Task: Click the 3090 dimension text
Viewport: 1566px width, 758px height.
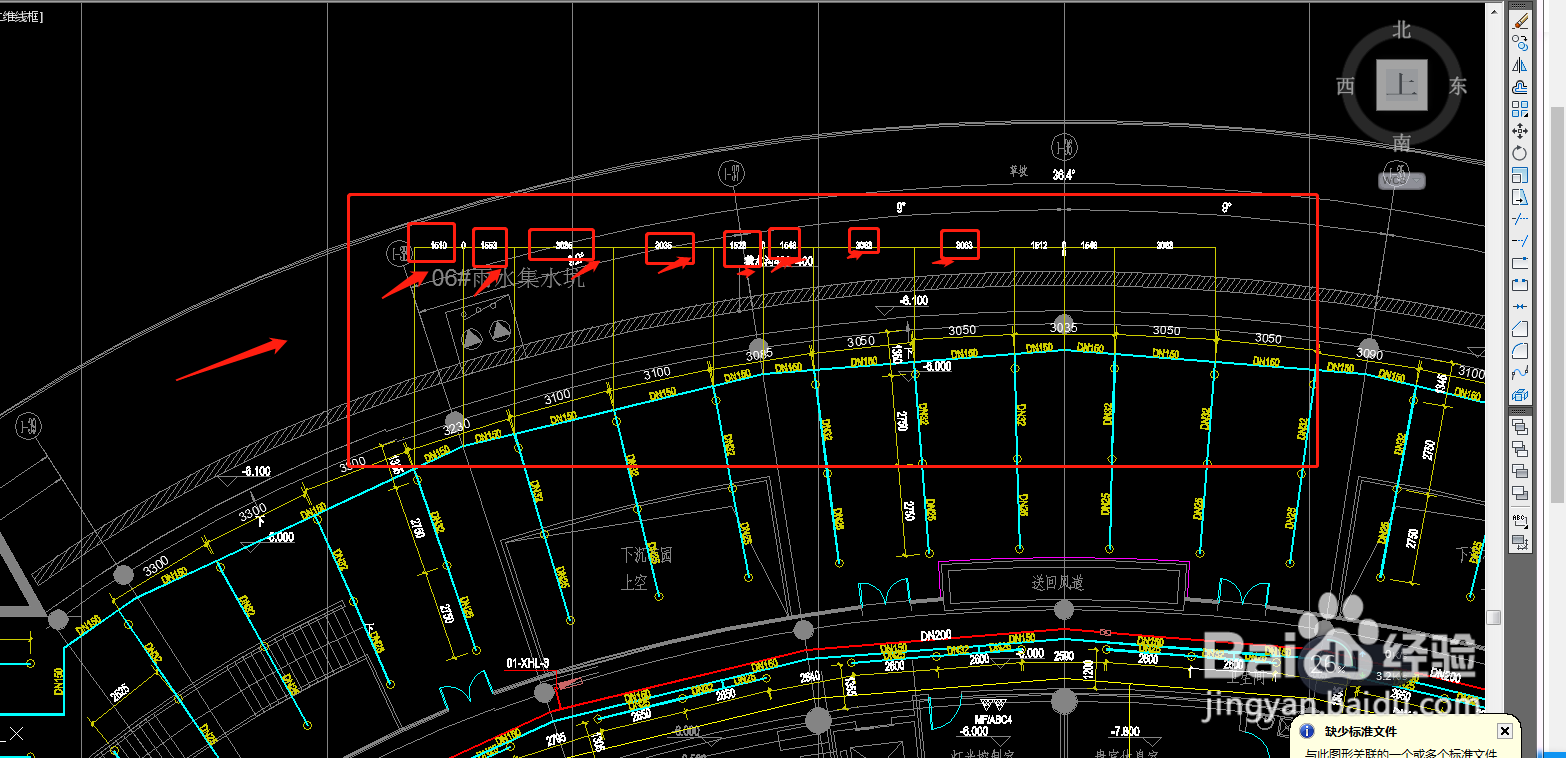Action: [x=1368, y=354]
